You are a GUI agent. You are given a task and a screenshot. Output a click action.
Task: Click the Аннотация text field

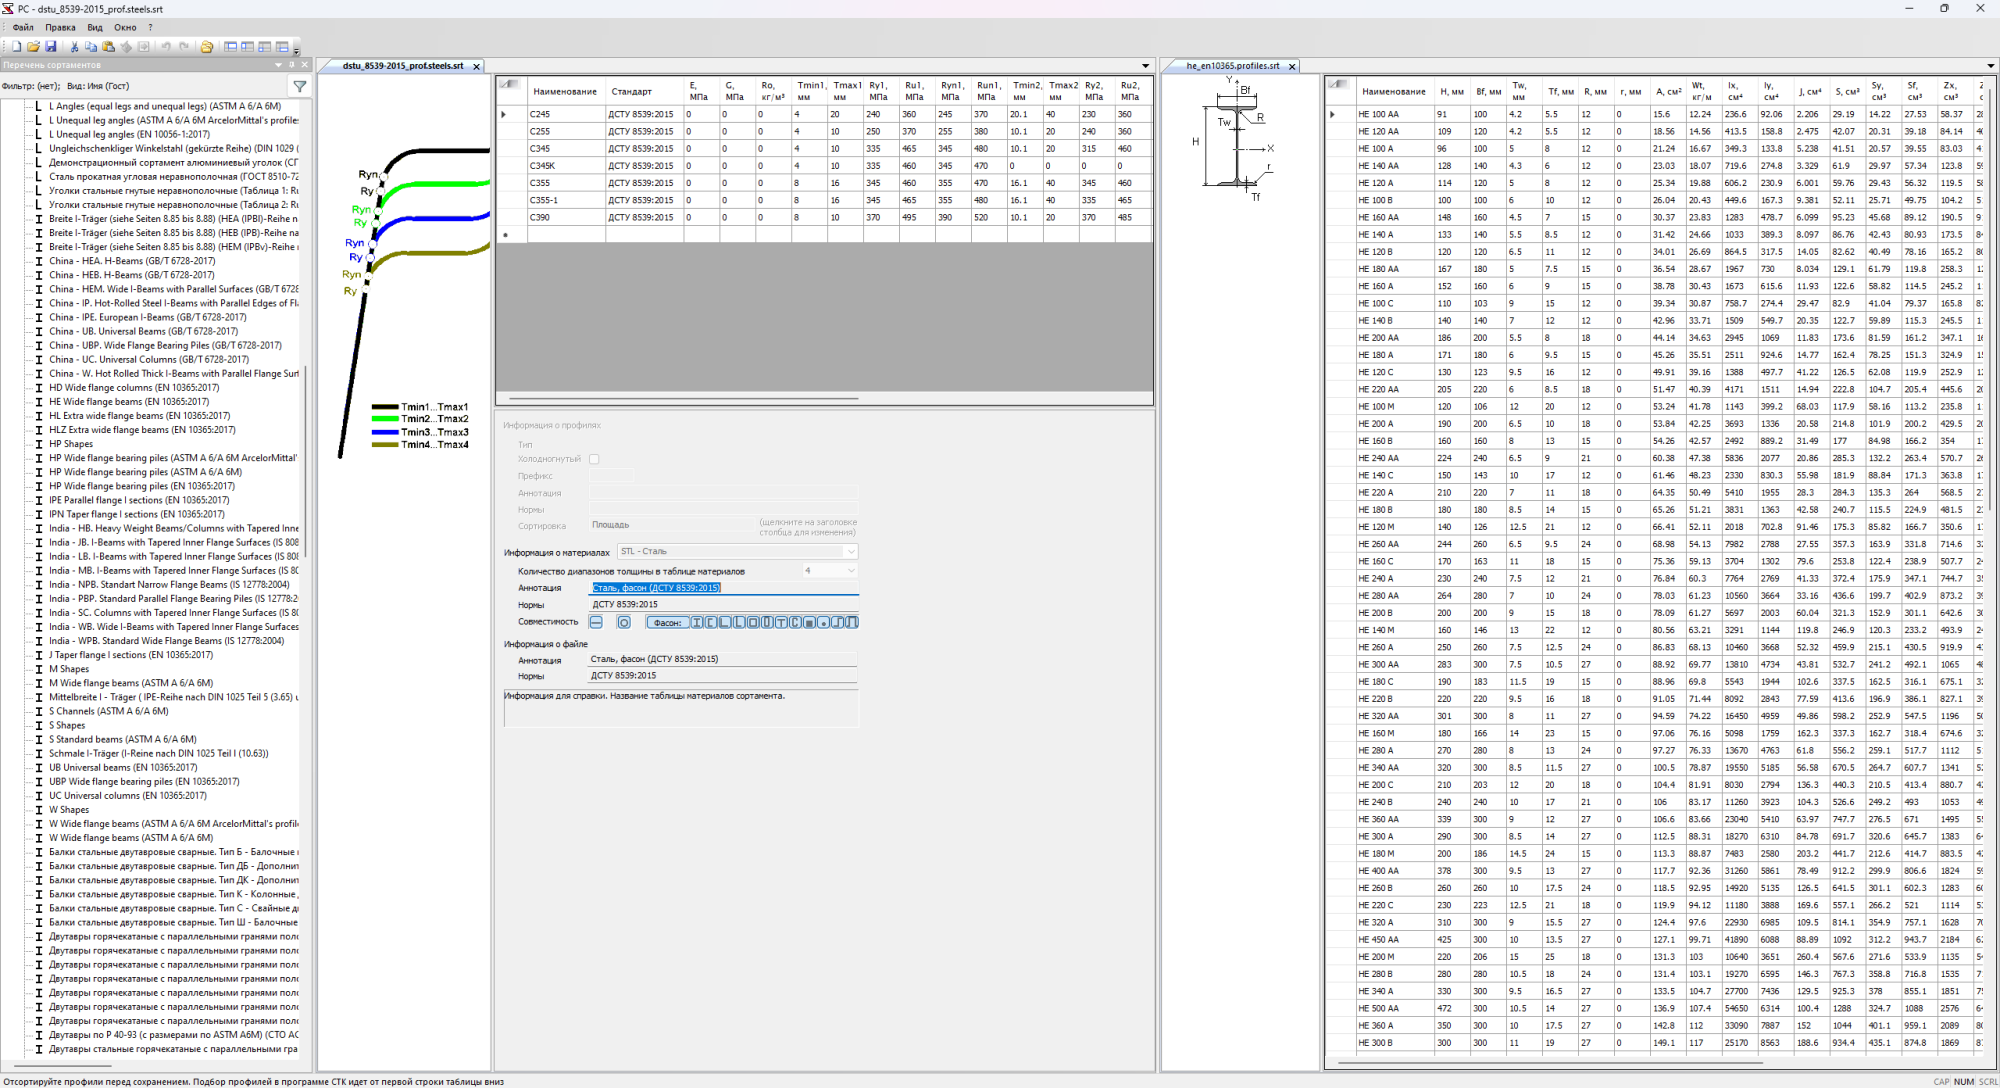[x=724, y=588]
